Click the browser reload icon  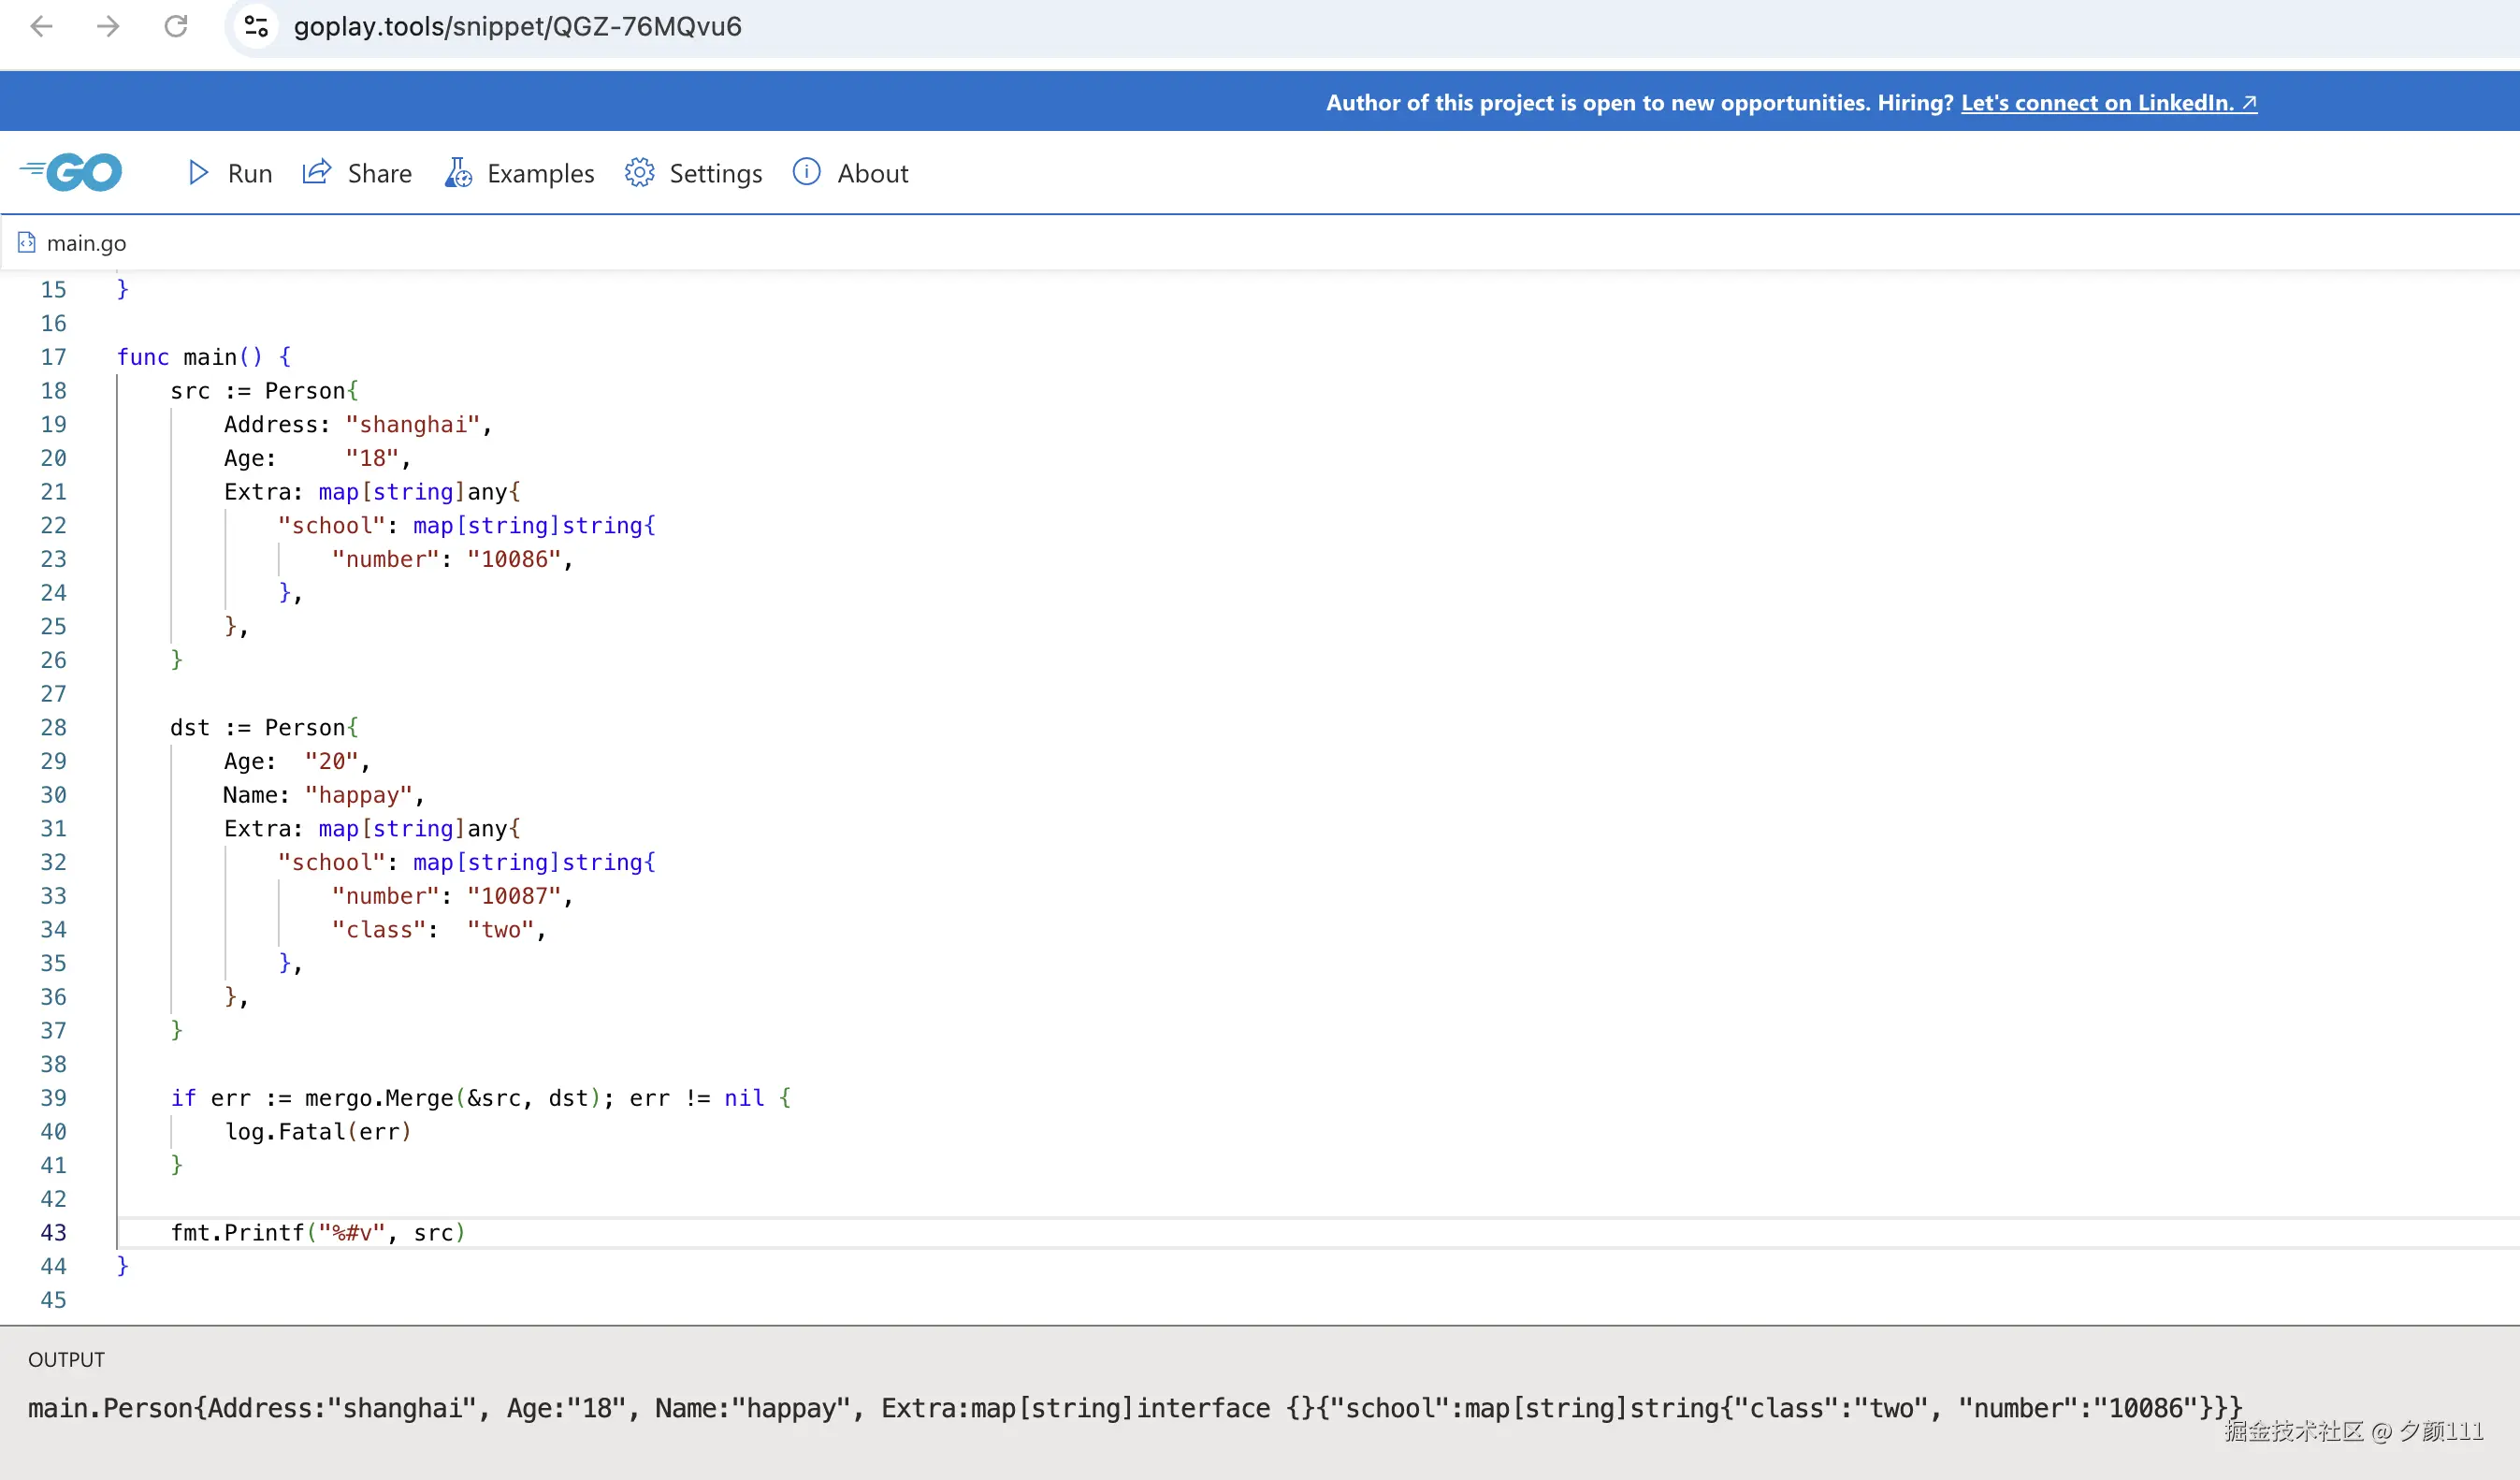(176, 26)
